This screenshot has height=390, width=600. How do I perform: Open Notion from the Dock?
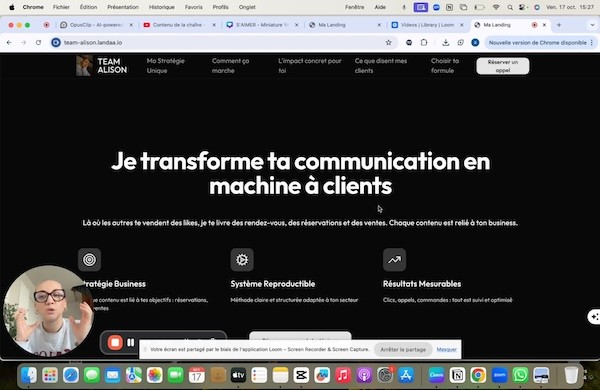click(457, 375)
